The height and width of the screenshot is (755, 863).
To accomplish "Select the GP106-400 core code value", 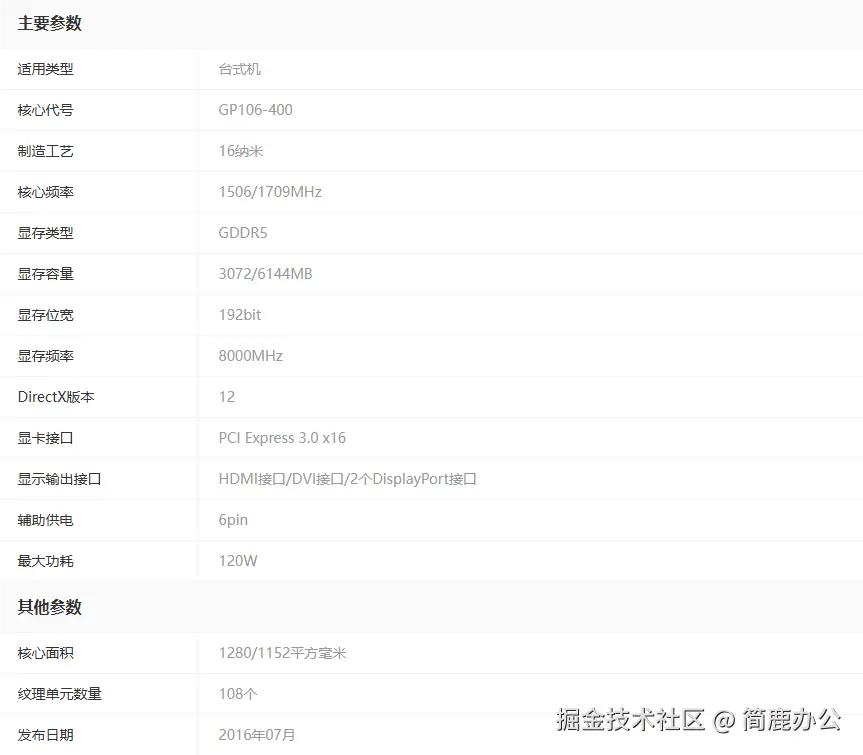I will pos(254,110).
